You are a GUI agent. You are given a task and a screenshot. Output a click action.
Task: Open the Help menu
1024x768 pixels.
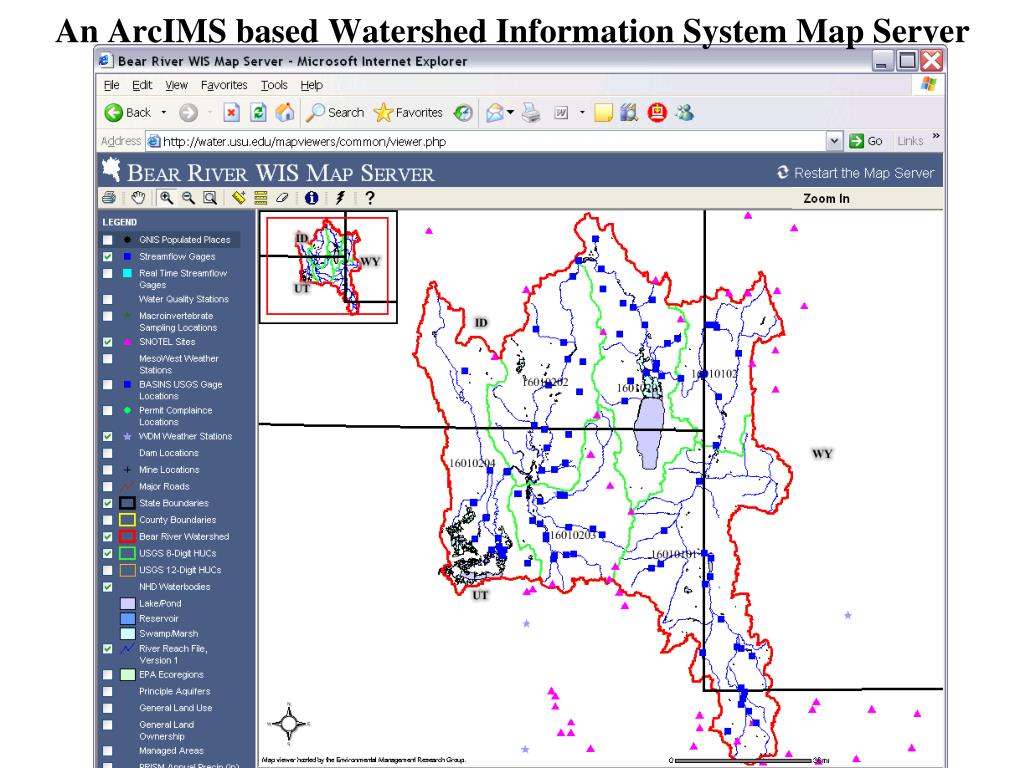point(312,85)
